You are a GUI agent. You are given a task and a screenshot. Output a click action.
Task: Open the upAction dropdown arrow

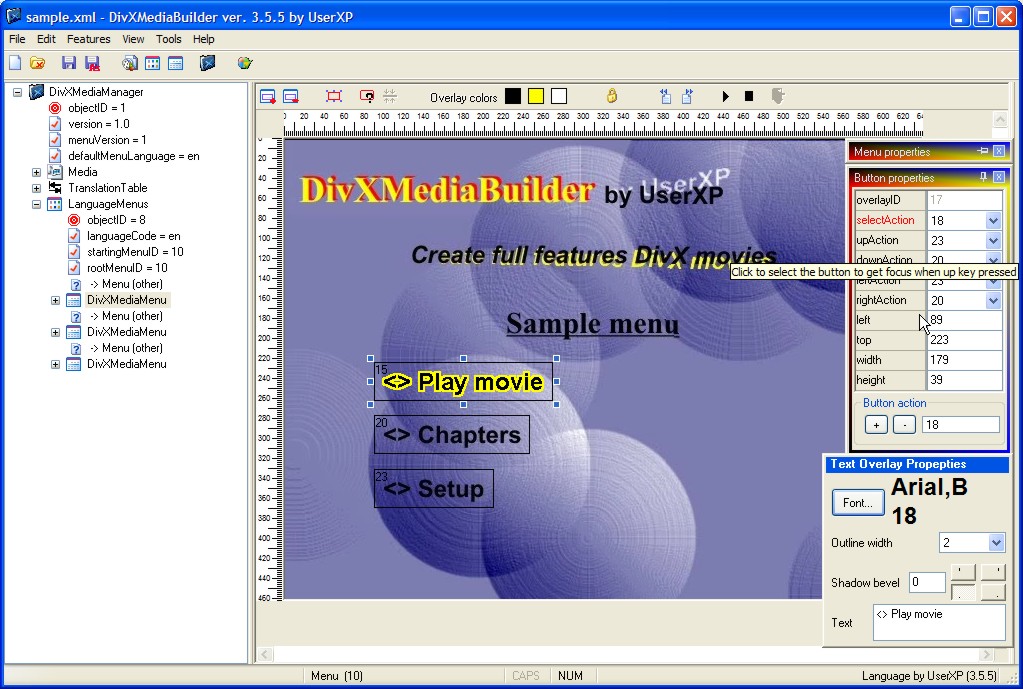[993, 241]
